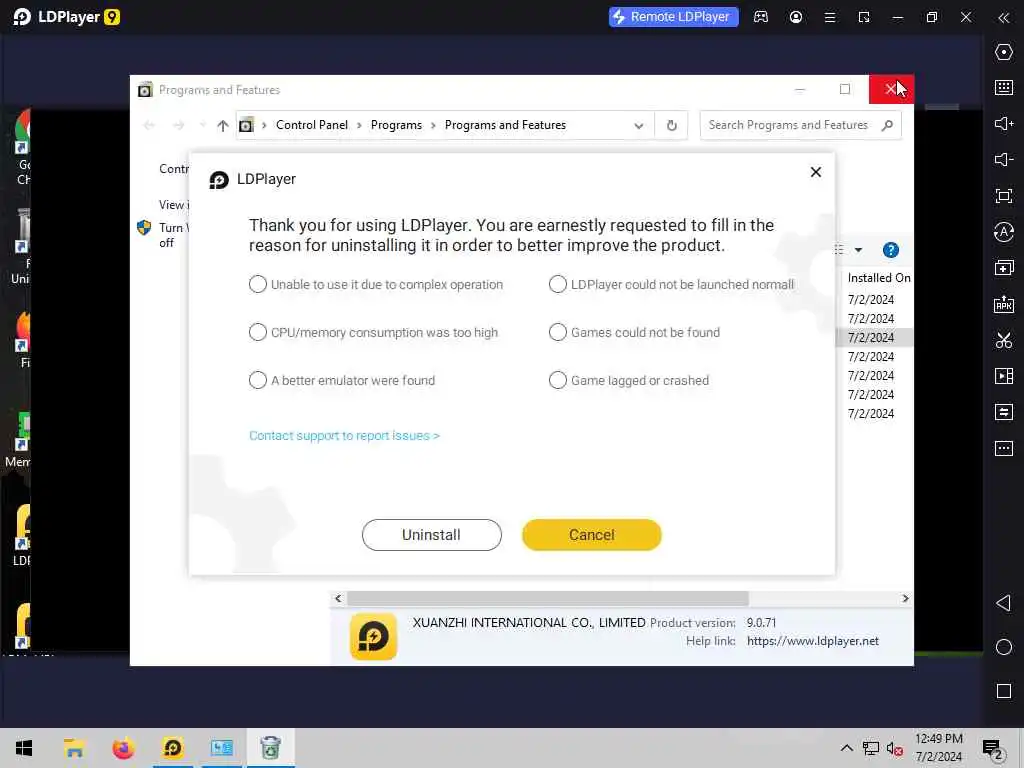
Task: Select CPU/memory consumption was too high
Action: tap(374, 332)
